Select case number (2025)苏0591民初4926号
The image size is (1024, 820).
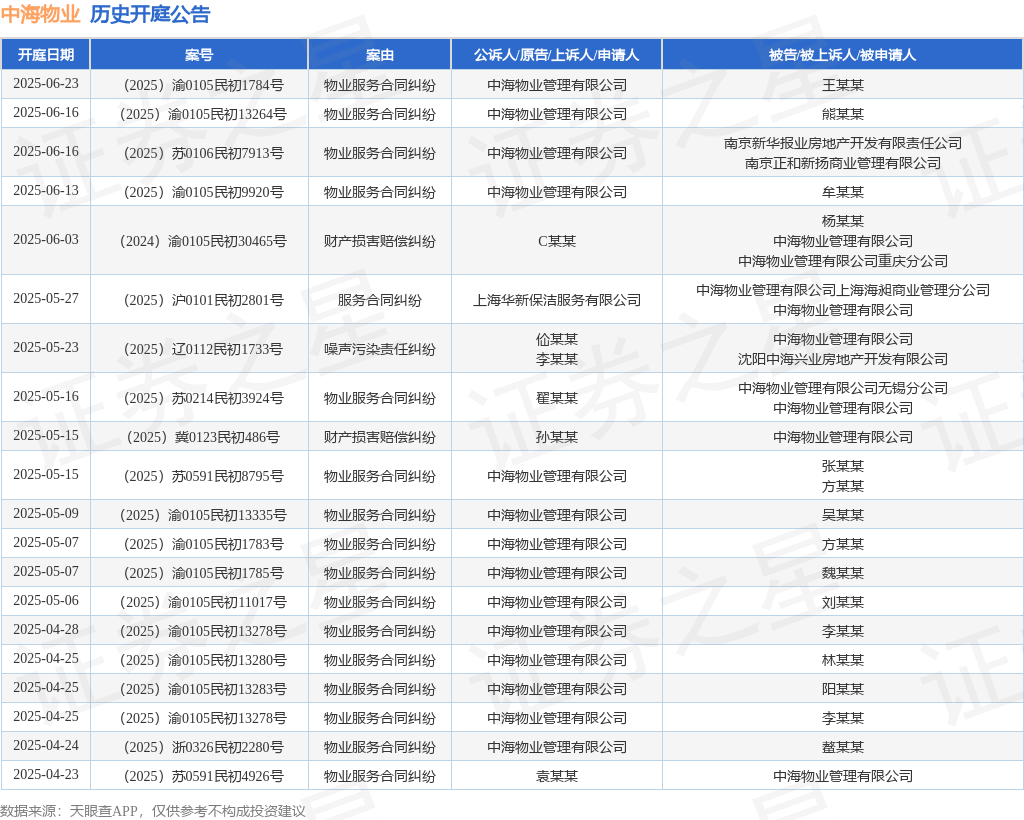[203, 776]
